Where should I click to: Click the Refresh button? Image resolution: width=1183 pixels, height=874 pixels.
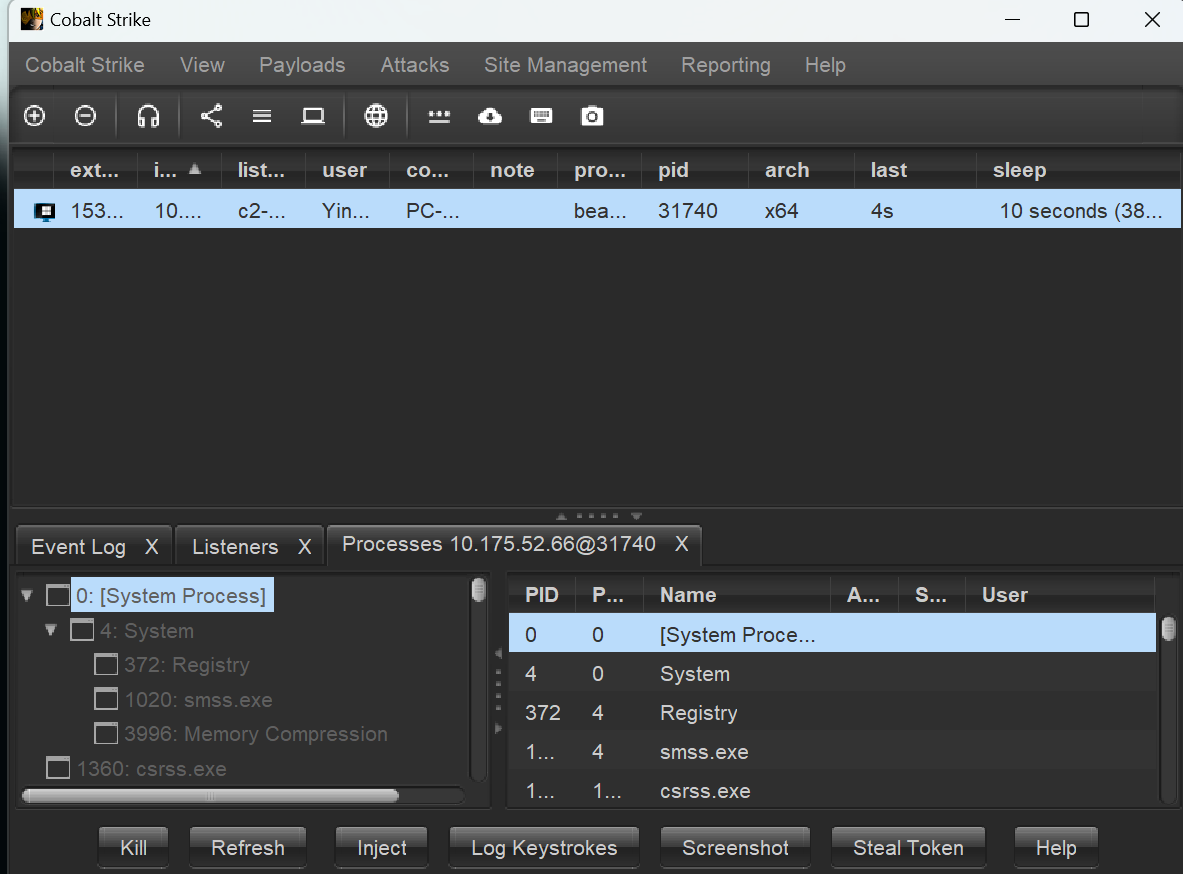247,848
